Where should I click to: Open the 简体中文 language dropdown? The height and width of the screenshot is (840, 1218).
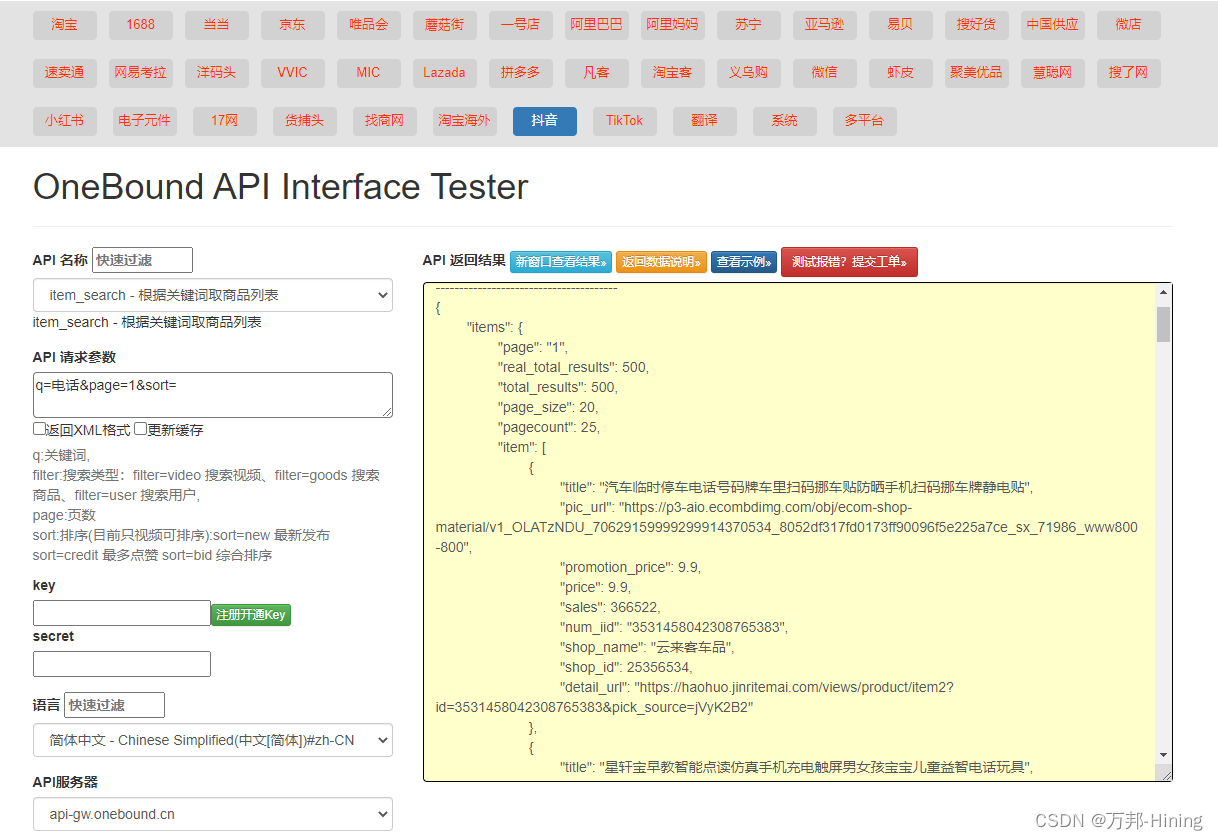[213, 740]
